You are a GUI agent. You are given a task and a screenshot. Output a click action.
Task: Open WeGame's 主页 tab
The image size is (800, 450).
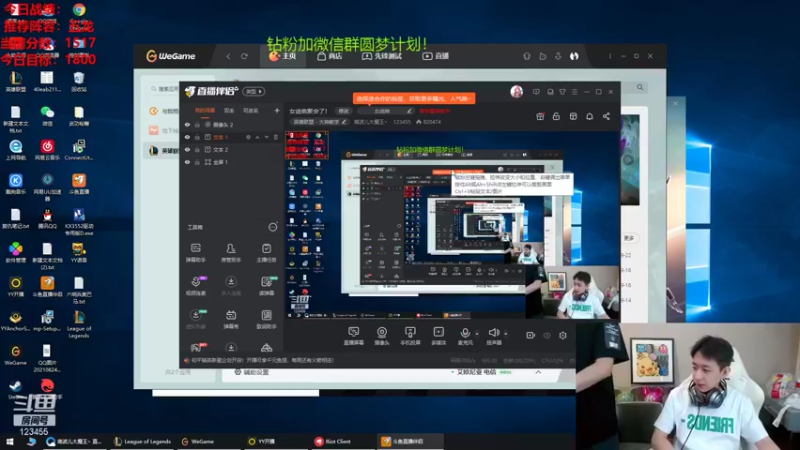[283, 56]
